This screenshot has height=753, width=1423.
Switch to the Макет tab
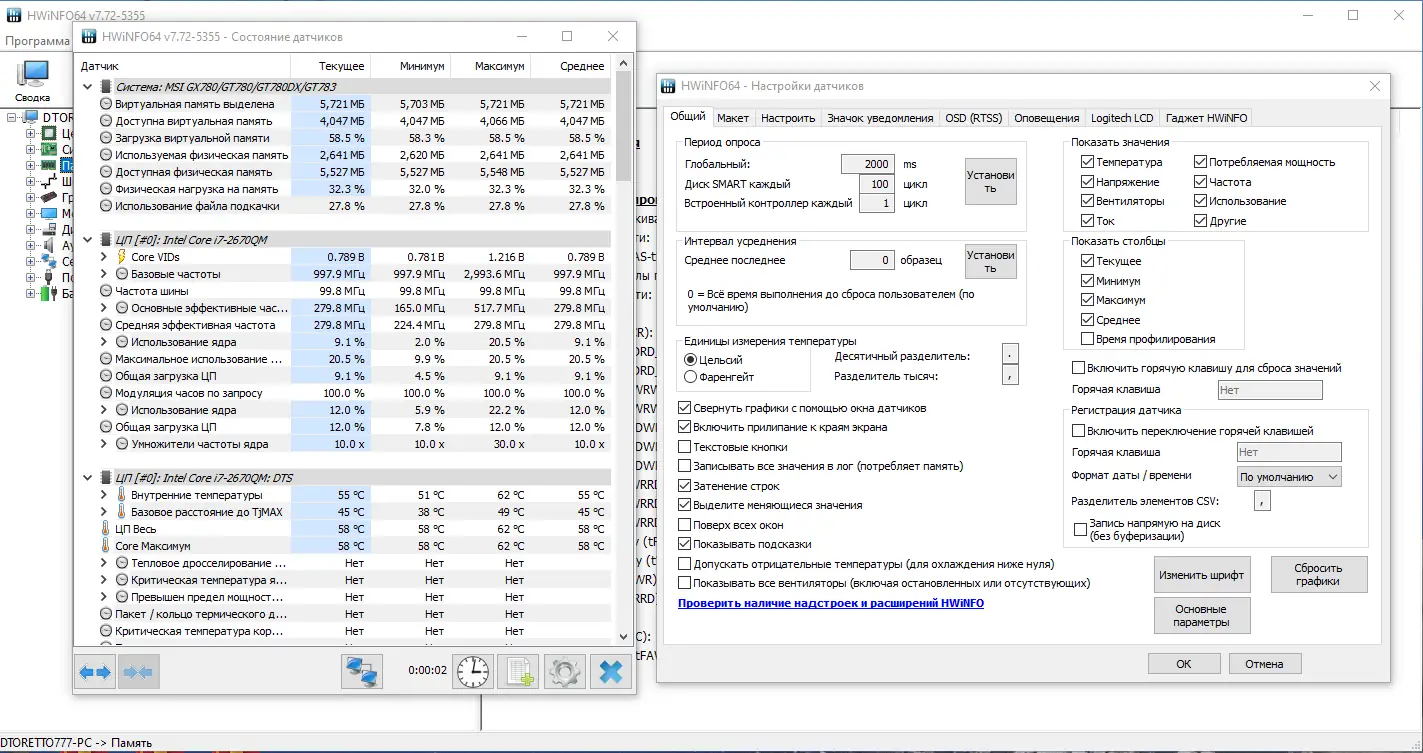(x=733, y=118)
